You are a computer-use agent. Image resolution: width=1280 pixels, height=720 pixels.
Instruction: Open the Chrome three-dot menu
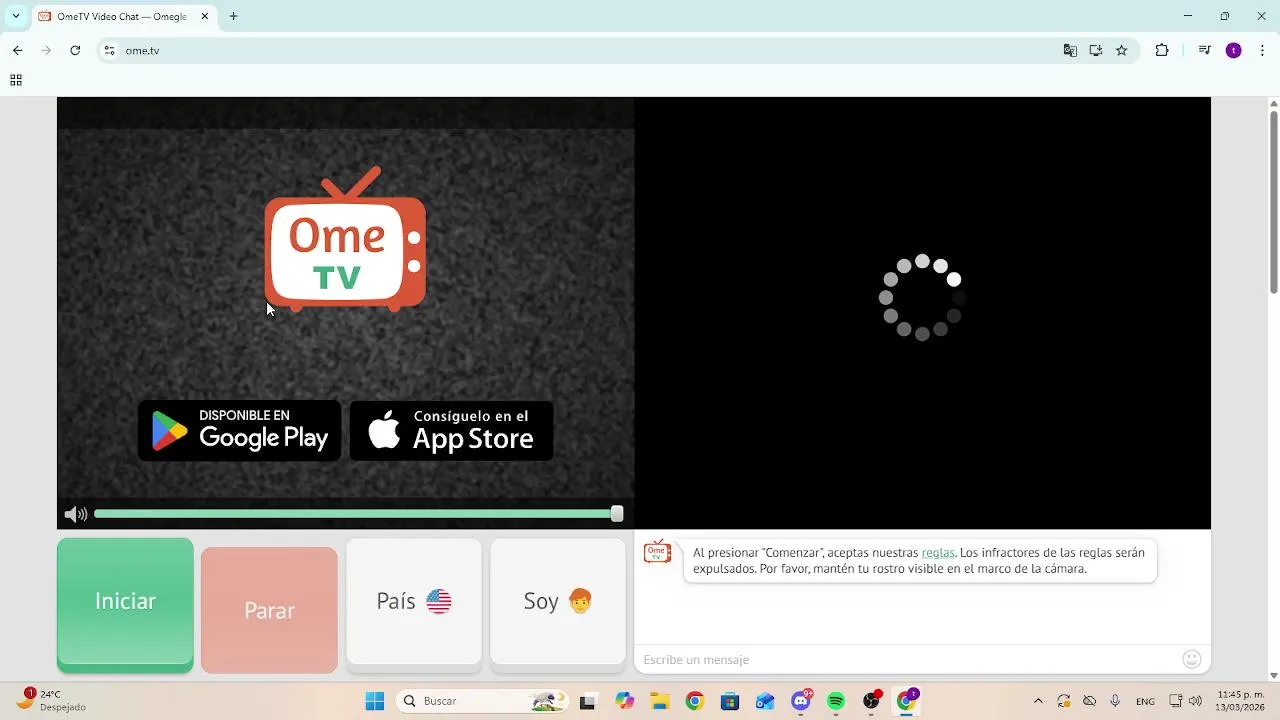pos(1262,50)
